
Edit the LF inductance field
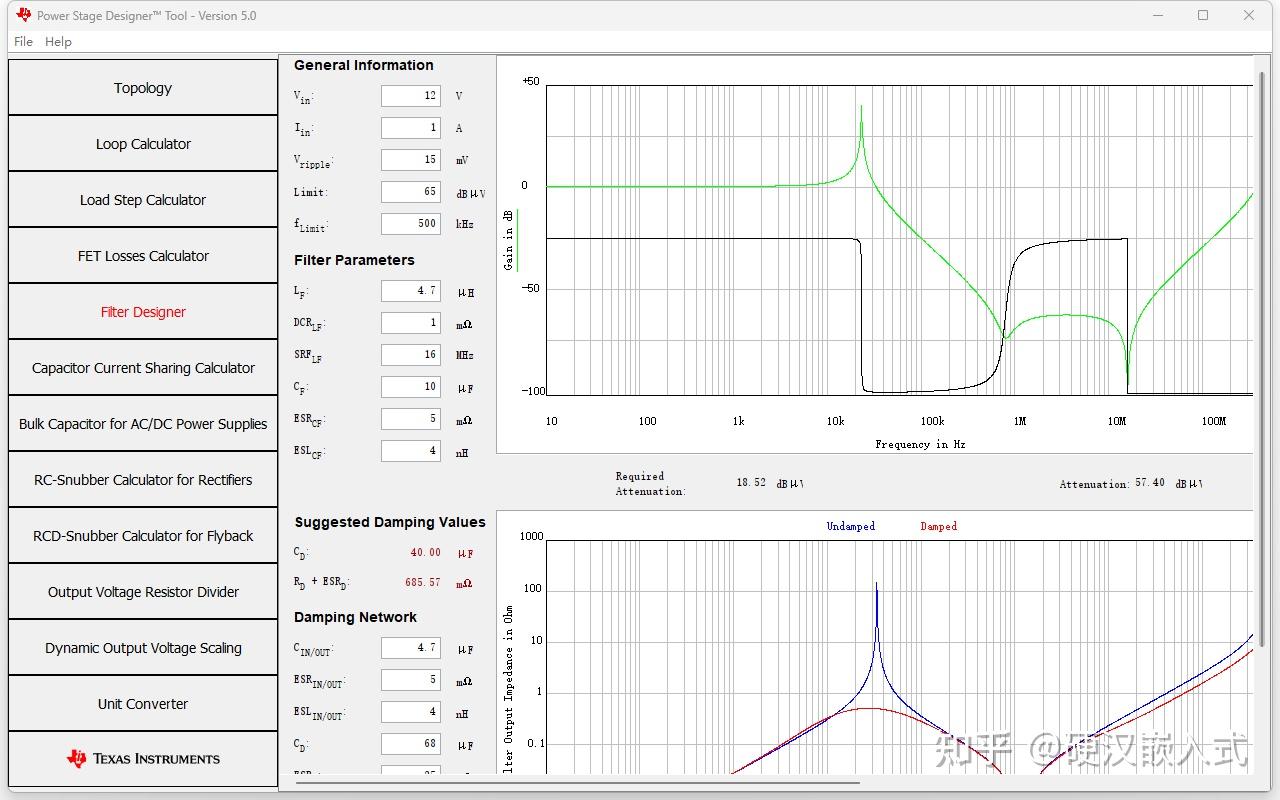tap(411, 291)
